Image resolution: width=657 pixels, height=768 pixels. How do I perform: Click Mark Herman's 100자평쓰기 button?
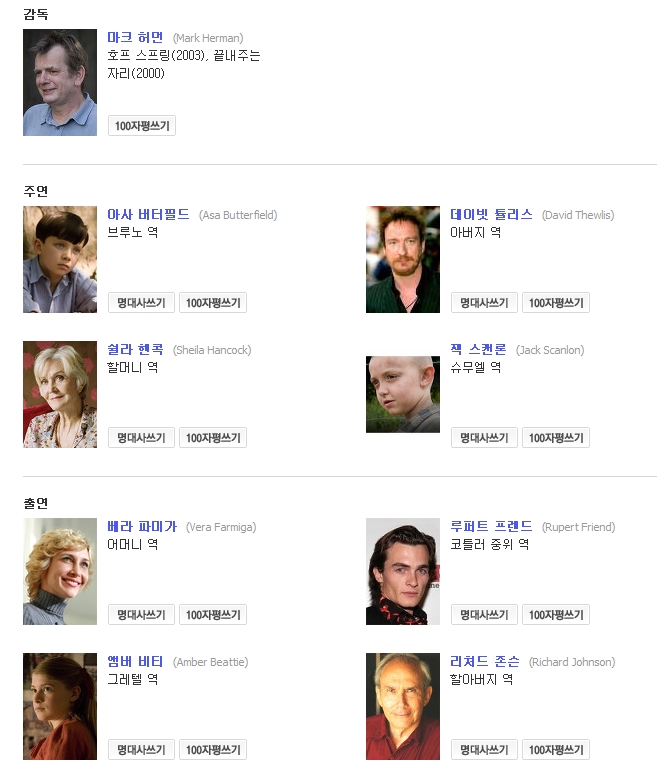(142, 126)
